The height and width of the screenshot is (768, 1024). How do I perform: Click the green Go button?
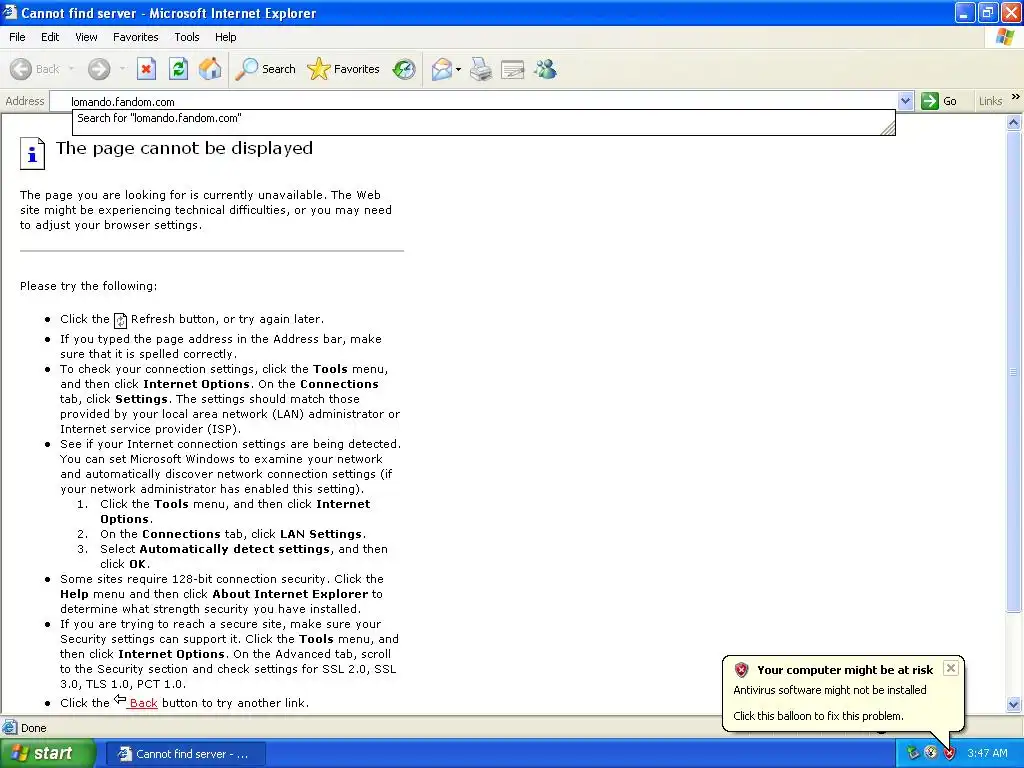(x=939, y=101)
